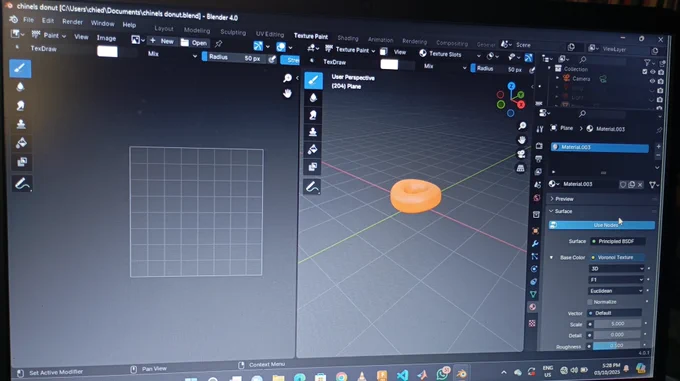Viewport: 680px width, 381px height.
Task: Select the Draw brush in image editor toolbar
Action: pos(20,68)
